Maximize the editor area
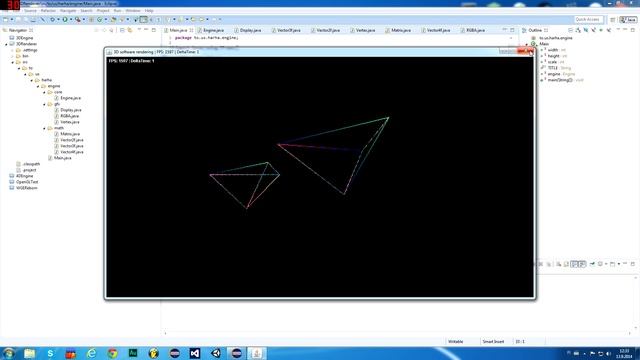Screen dimensions: 640x360 click(512, 30)
